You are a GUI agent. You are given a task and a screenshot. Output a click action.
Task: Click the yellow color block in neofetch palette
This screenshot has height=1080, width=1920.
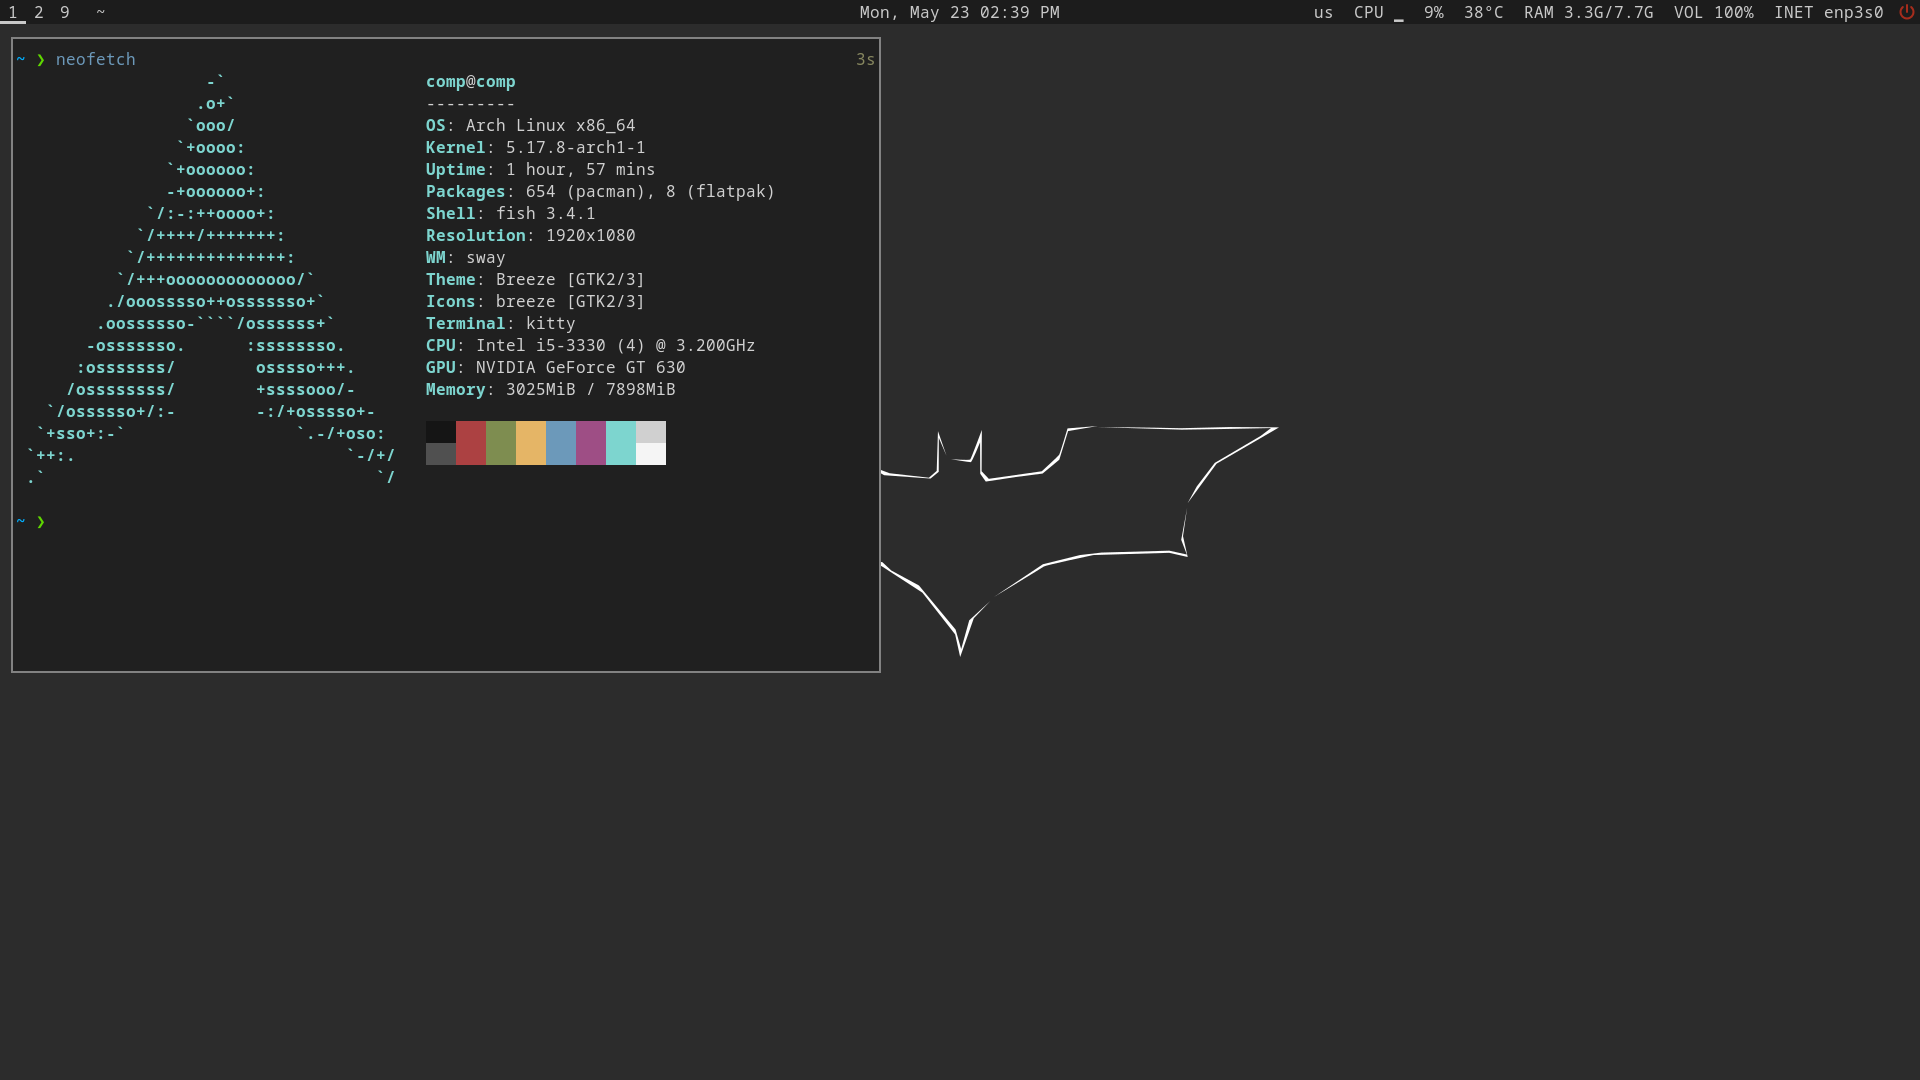point(530,442)
